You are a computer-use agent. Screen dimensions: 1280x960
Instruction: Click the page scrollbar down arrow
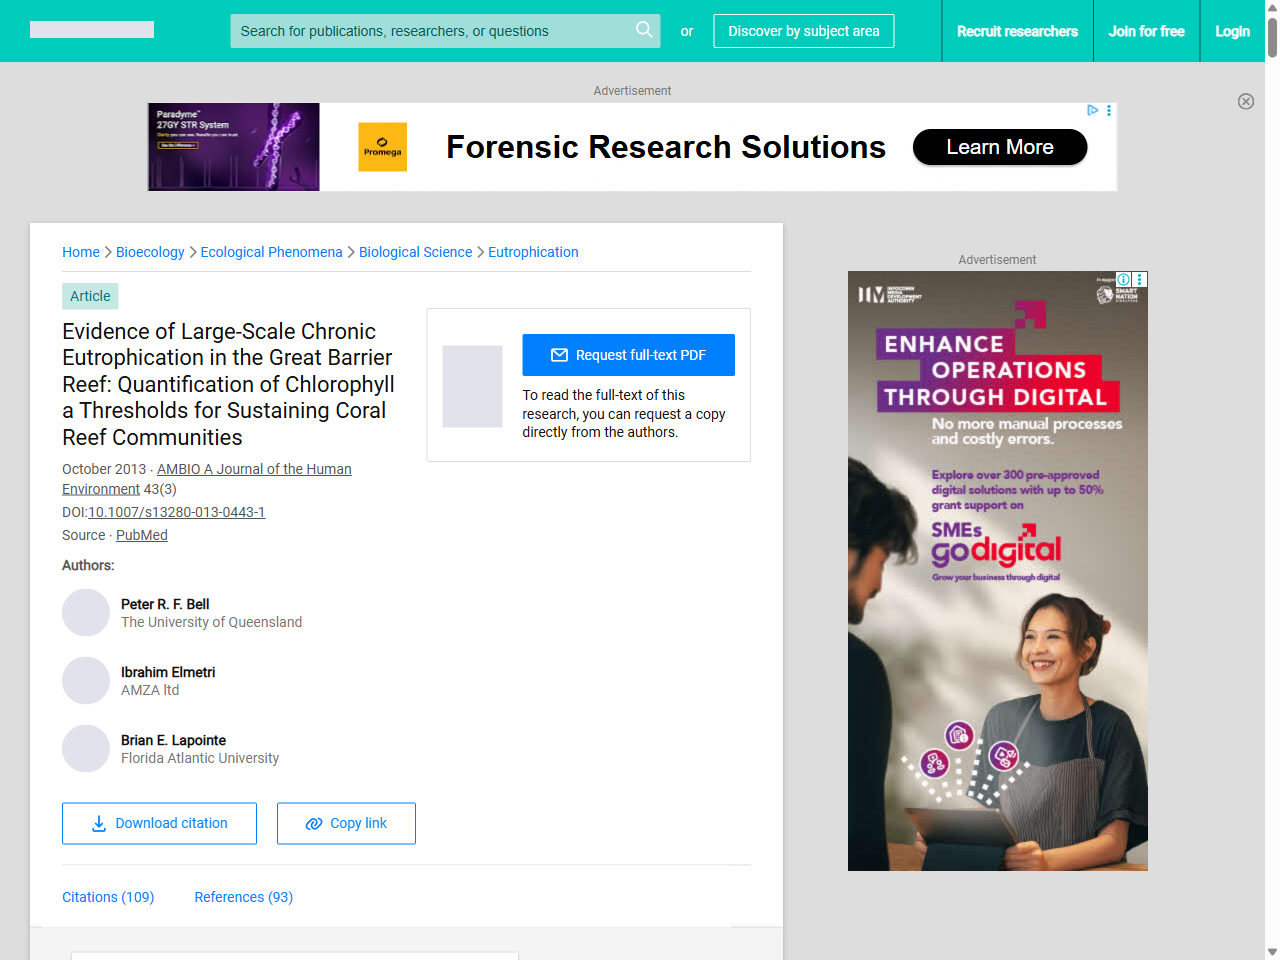(x=1272, y=952)
